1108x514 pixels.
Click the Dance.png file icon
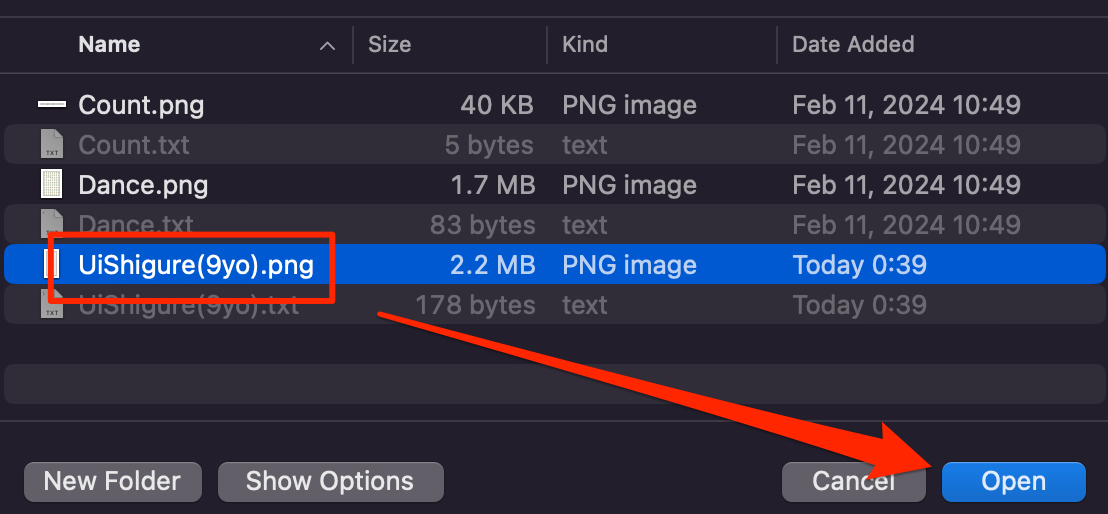(x=52, y=185)
